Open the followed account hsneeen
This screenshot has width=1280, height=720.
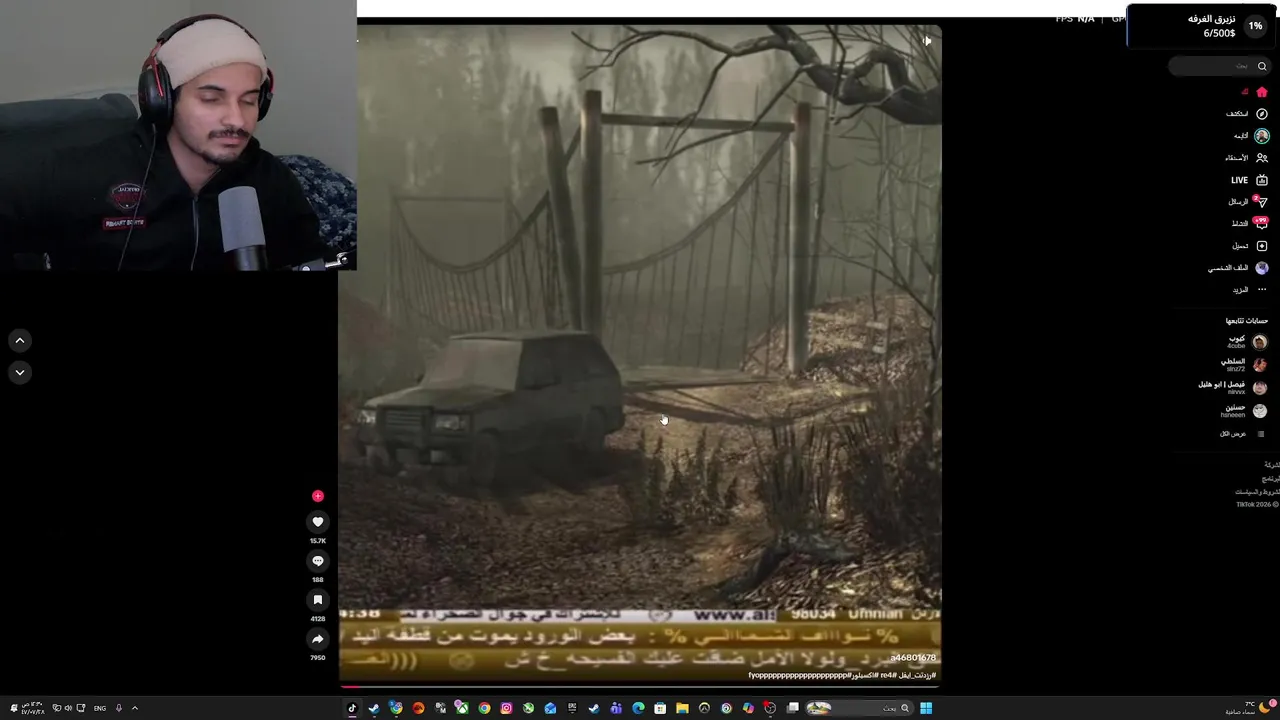click(x=1243, y=410)
